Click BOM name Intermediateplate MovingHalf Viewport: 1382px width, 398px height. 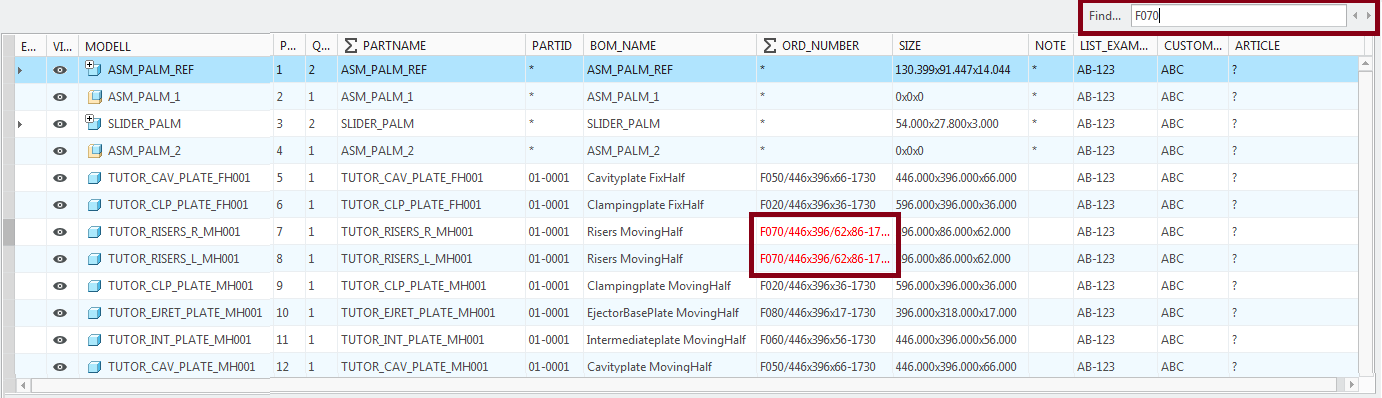(666, 340)
